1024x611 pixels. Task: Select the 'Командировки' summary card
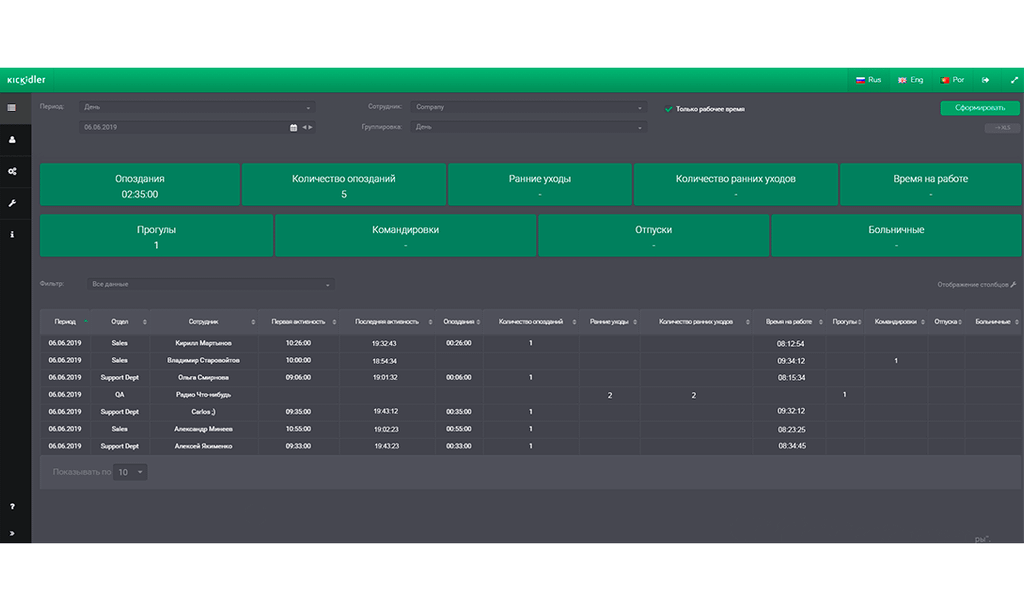click(405, 236)
